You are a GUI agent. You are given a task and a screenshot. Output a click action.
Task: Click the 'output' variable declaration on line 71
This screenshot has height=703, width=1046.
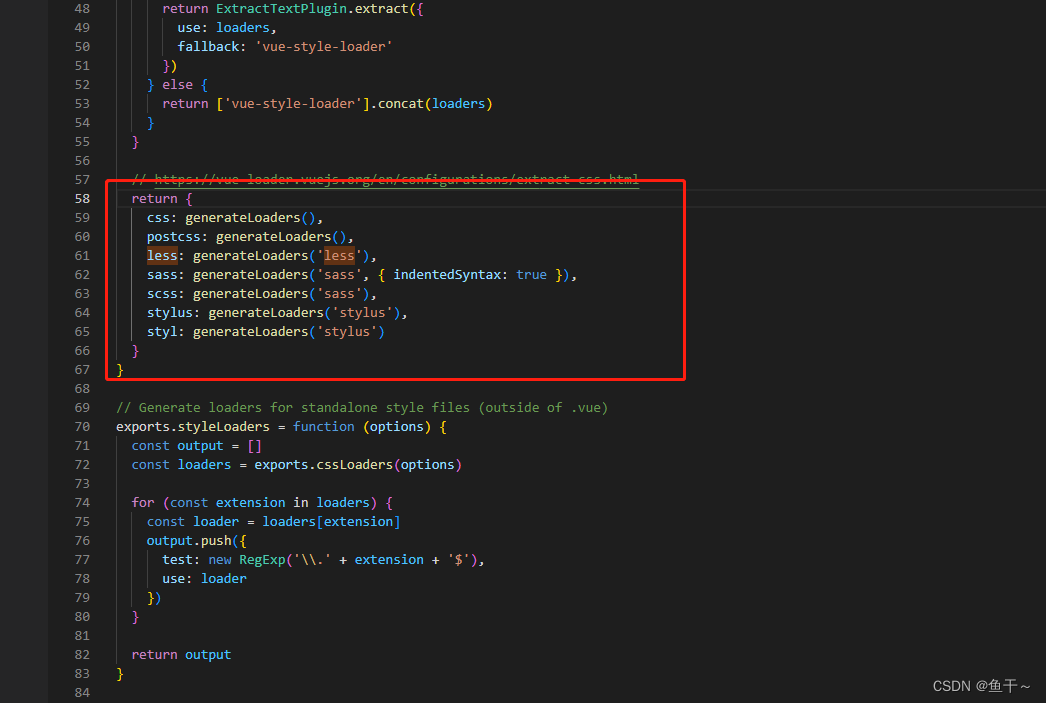coord(200,446)
